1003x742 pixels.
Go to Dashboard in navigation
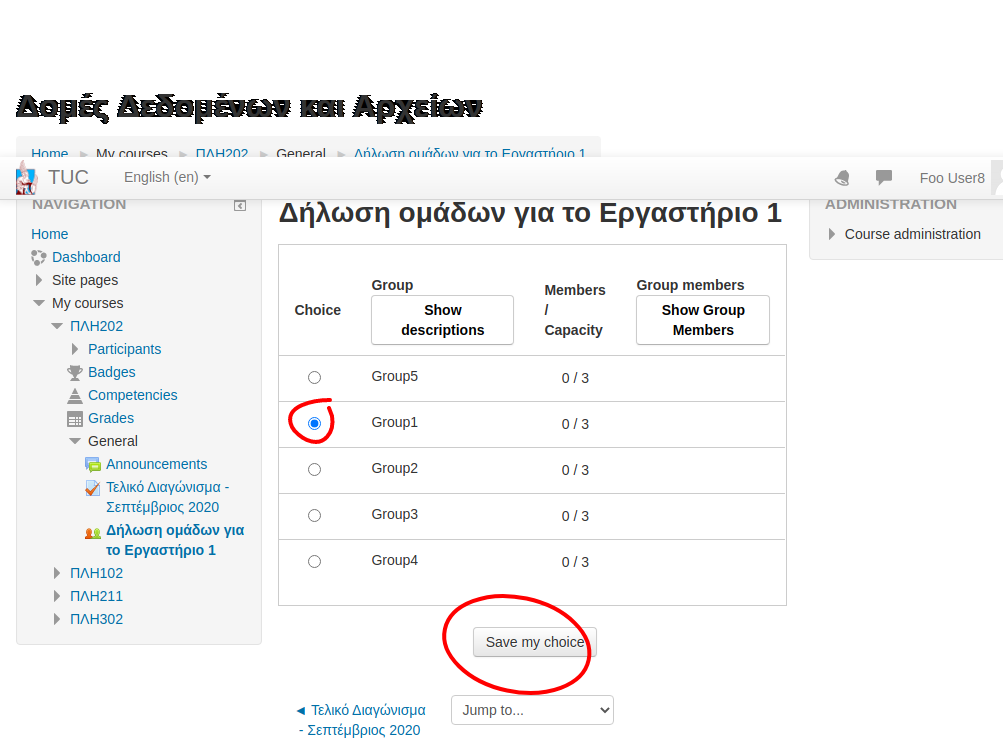[x=86, y=257]
